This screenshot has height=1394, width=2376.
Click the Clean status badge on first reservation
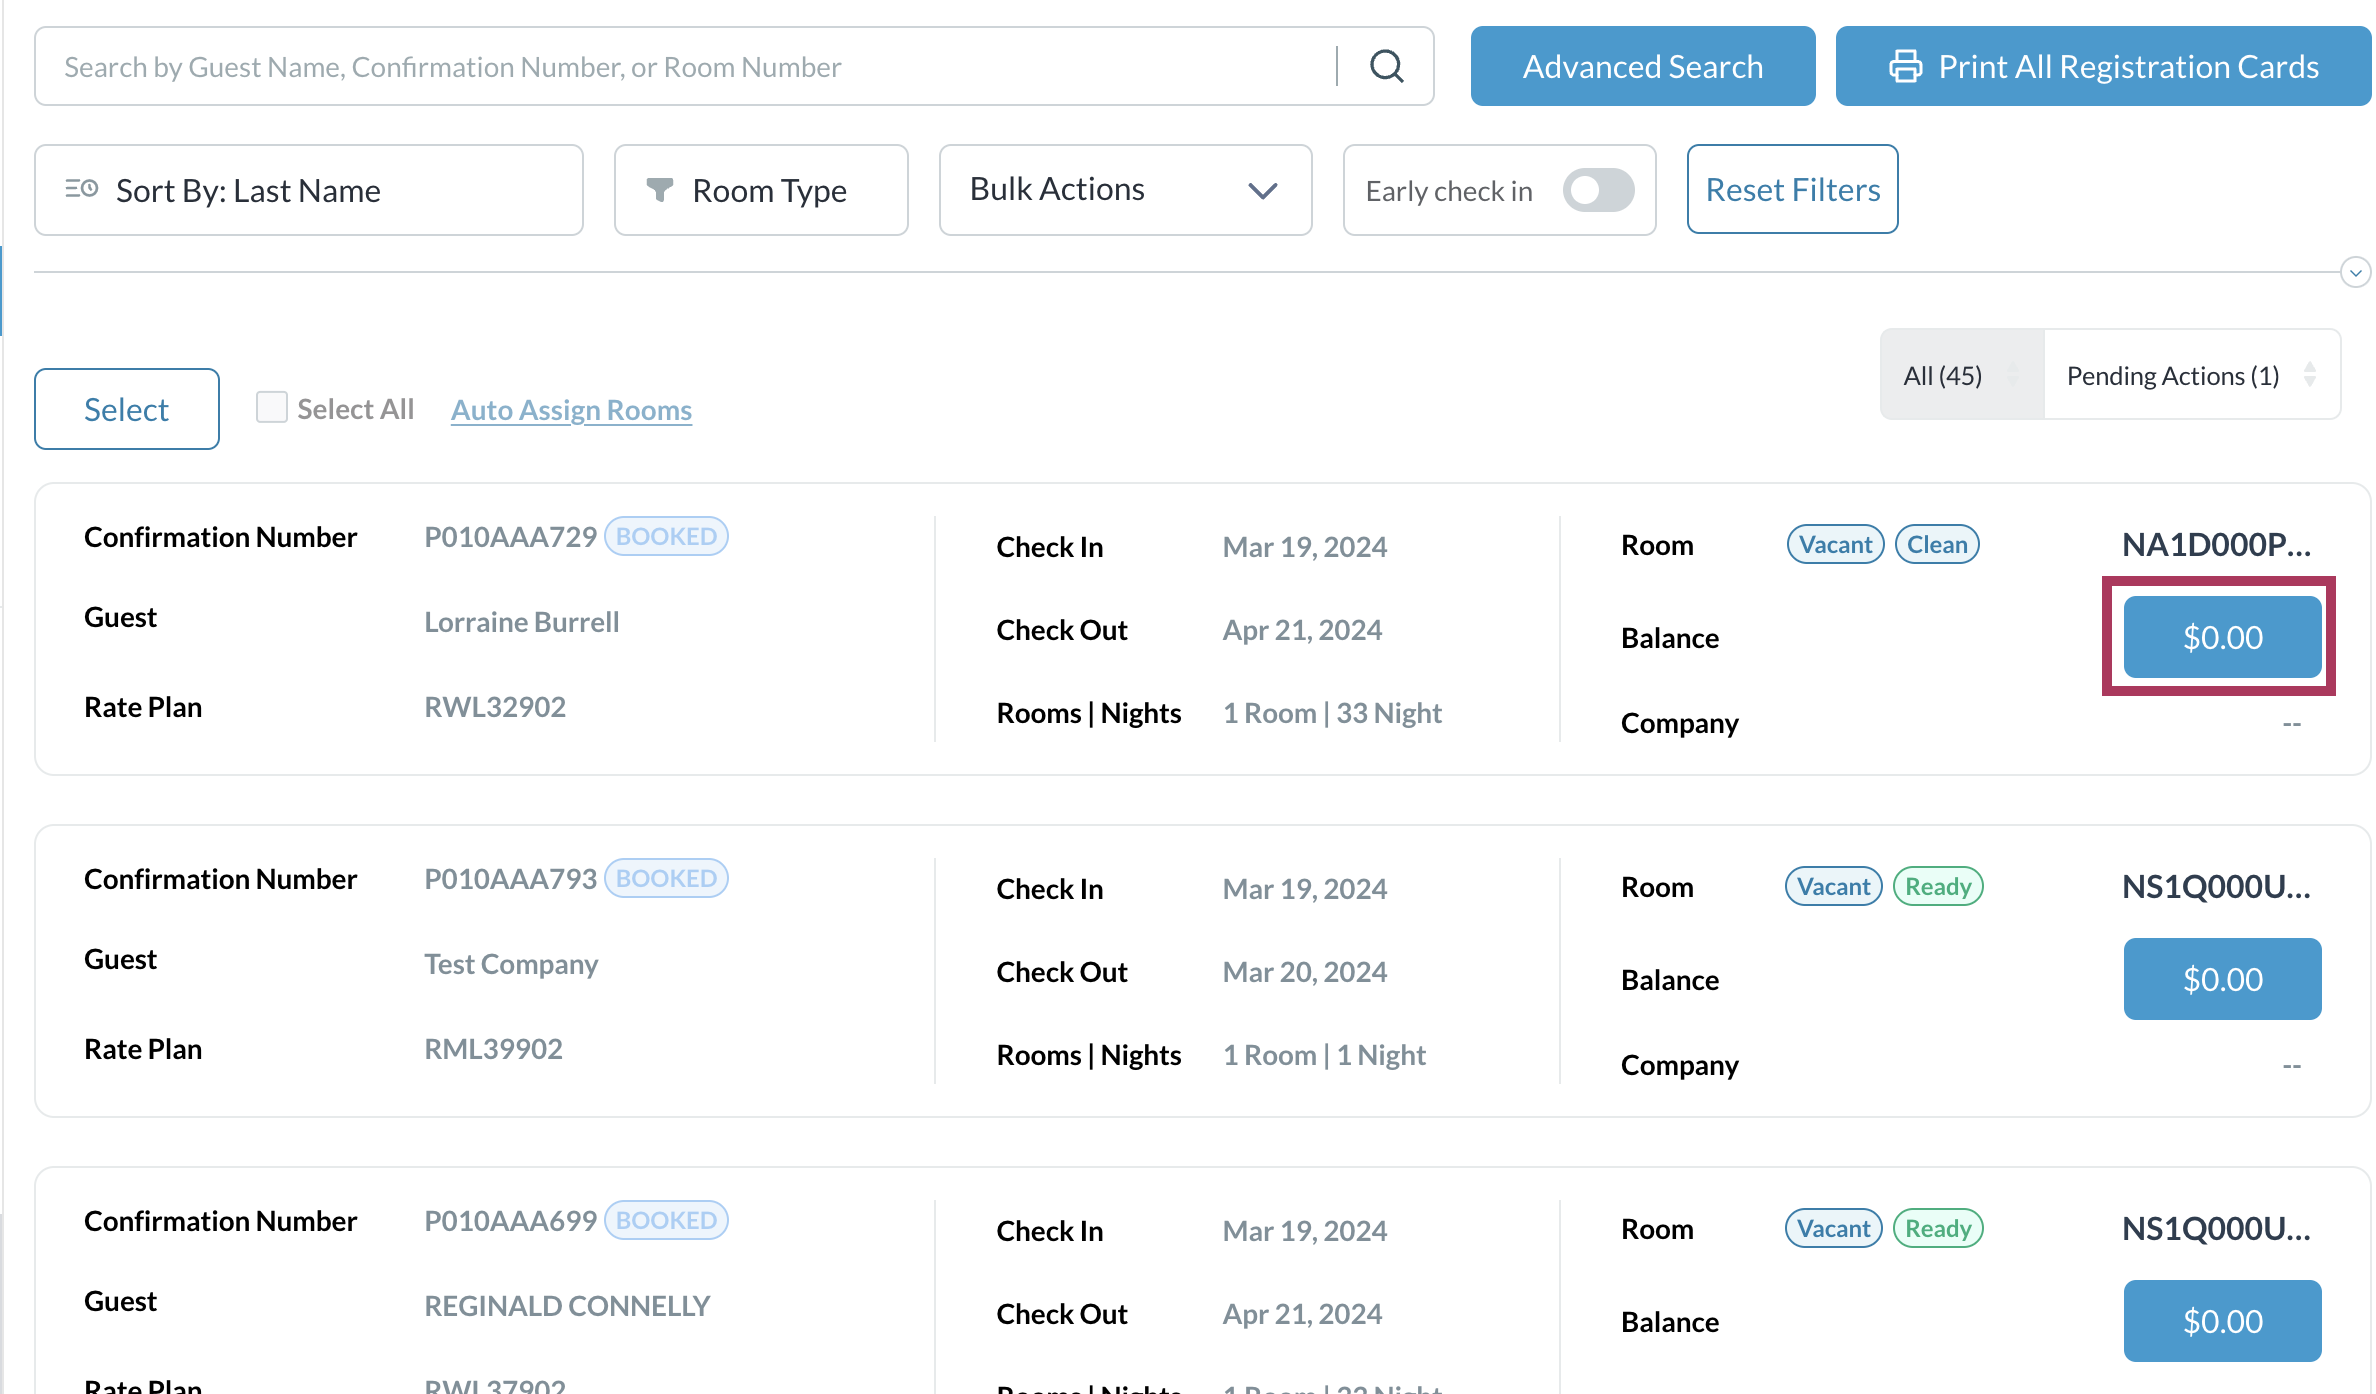[1936, 544]
